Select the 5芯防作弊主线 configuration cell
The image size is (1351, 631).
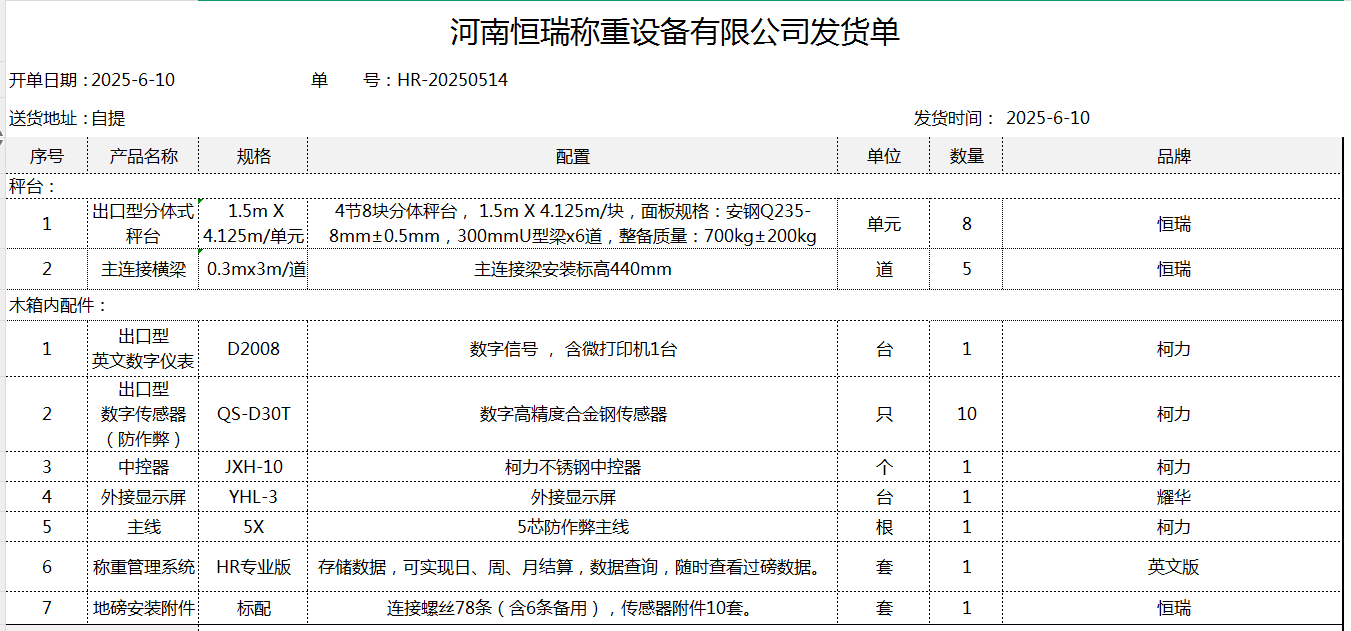click(x=572, y=527)
